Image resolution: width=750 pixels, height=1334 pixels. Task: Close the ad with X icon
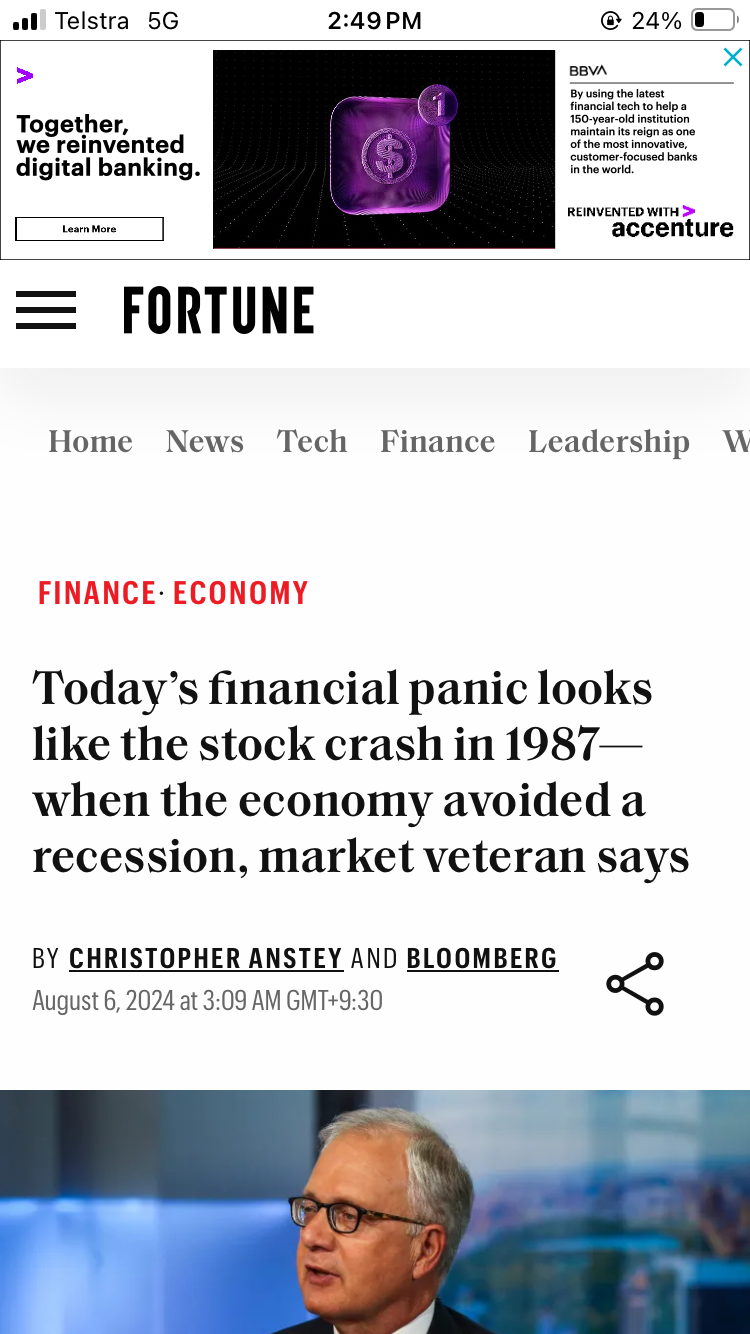click(733, 57)
